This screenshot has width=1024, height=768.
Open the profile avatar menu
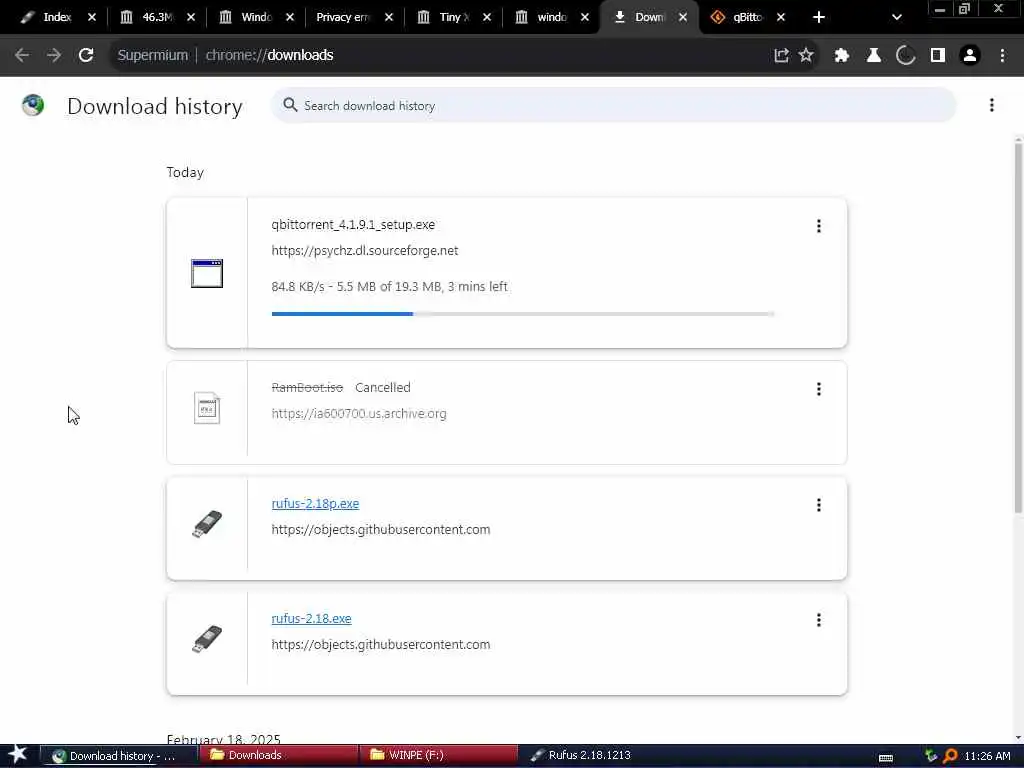point(970,56)
